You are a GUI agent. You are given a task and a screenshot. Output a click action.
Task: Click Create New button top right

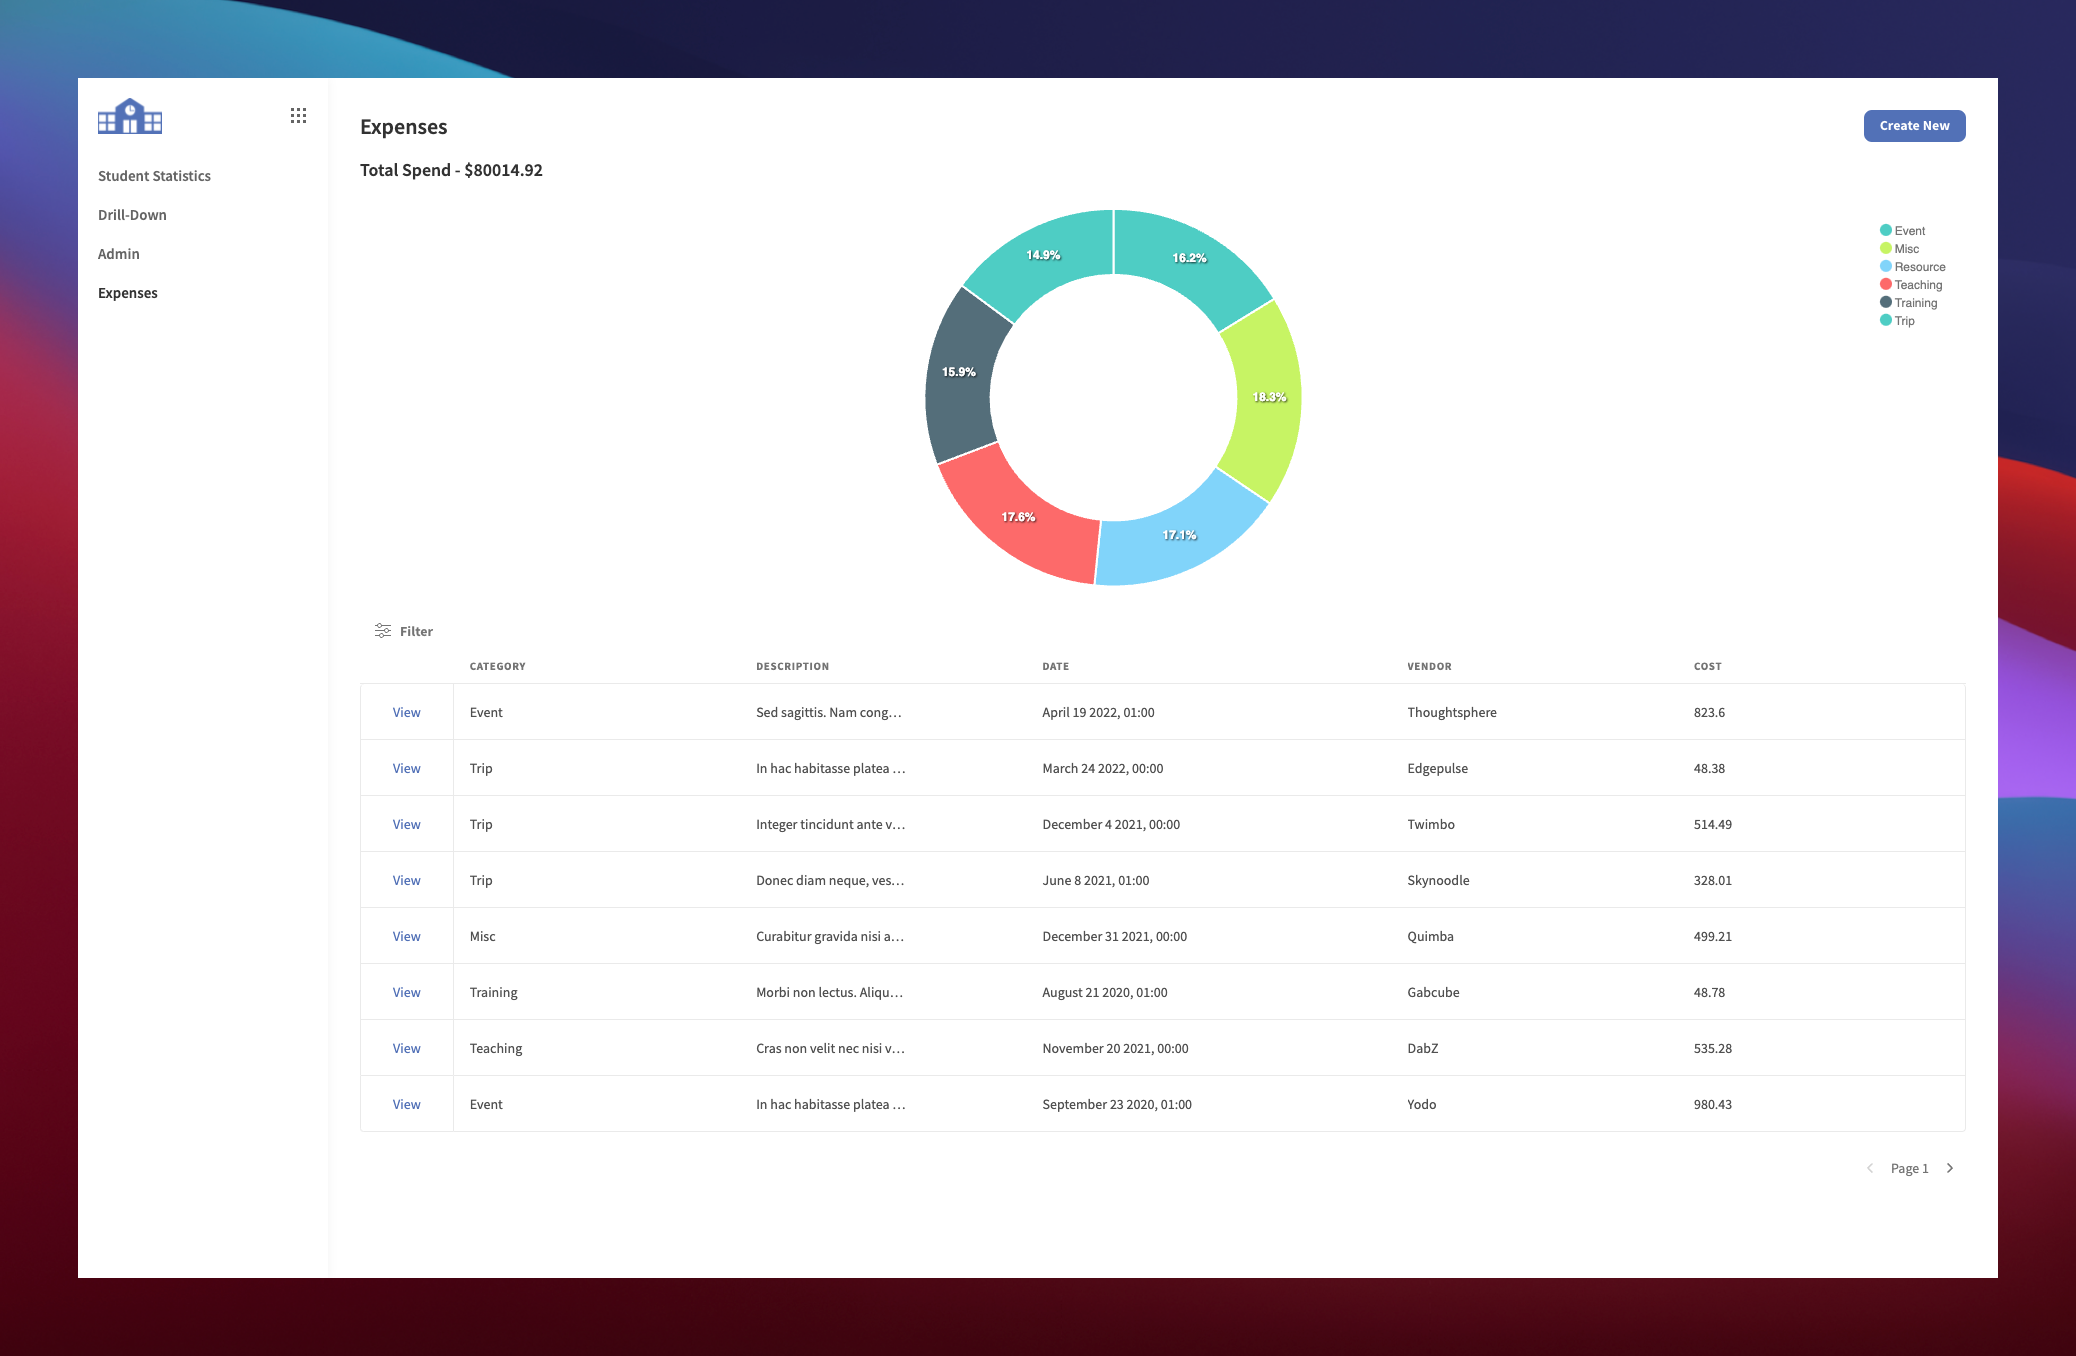pyautogui.click(x=1914, y=124)
